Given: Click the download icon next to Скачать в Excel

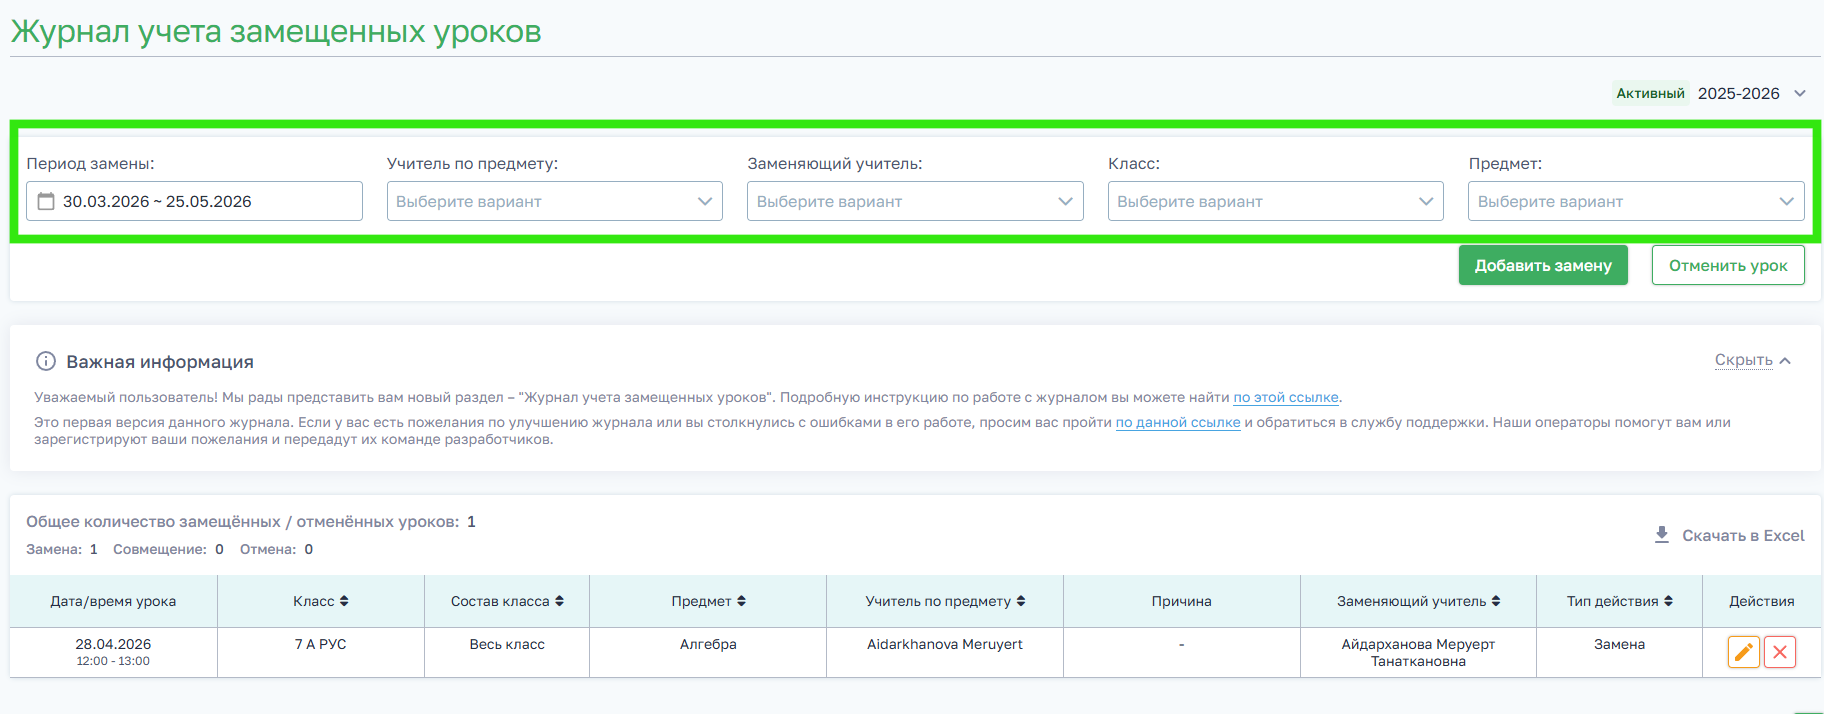Looking at the screenshot, I should tap(1662, 535).
